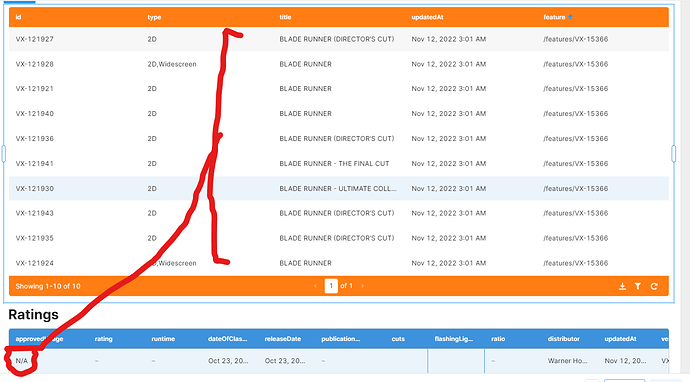Edit the page number input field
The width and height of the screenshot is (690, 382).
[331, 286]
